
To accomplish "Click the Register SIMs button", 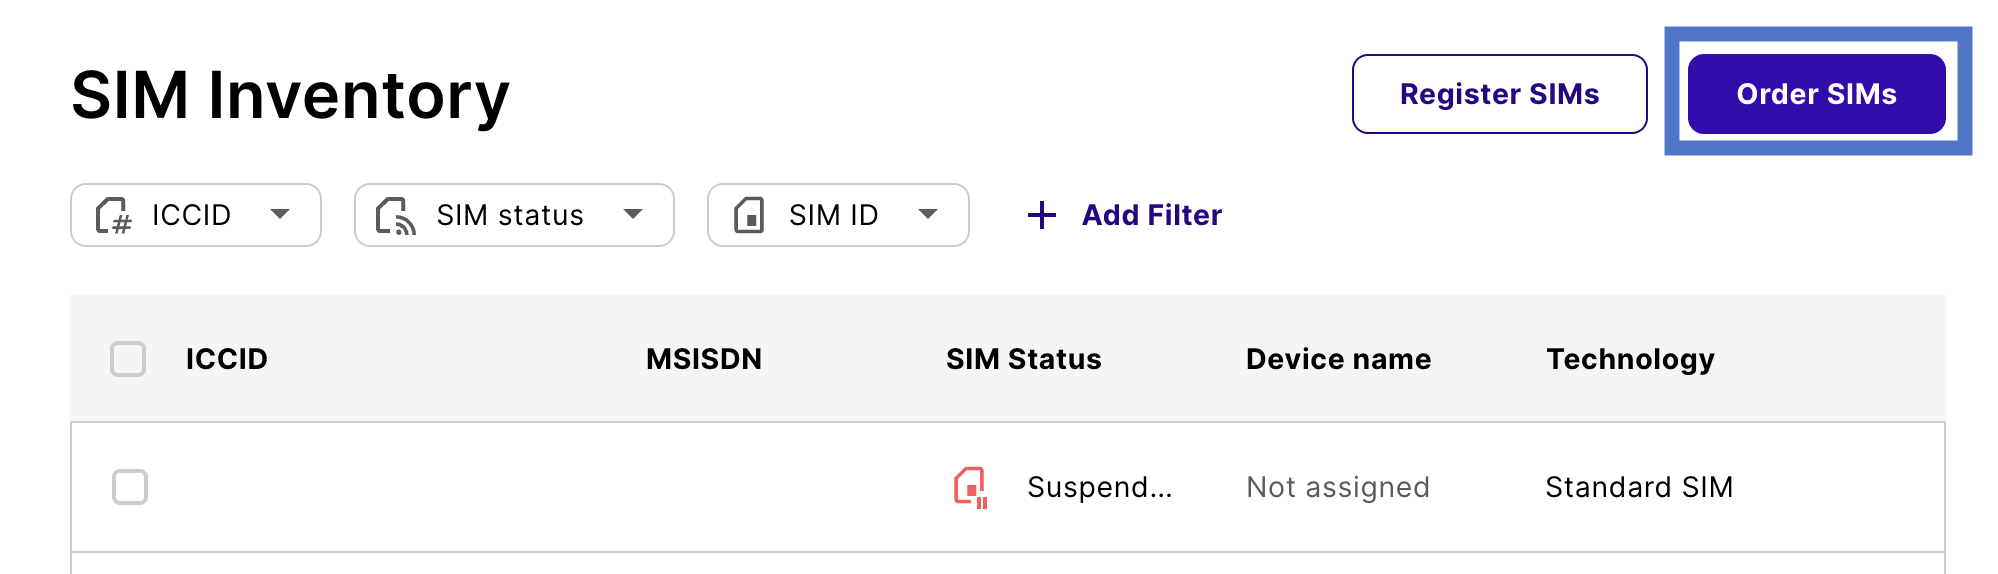I will [x=1499, y=94].
